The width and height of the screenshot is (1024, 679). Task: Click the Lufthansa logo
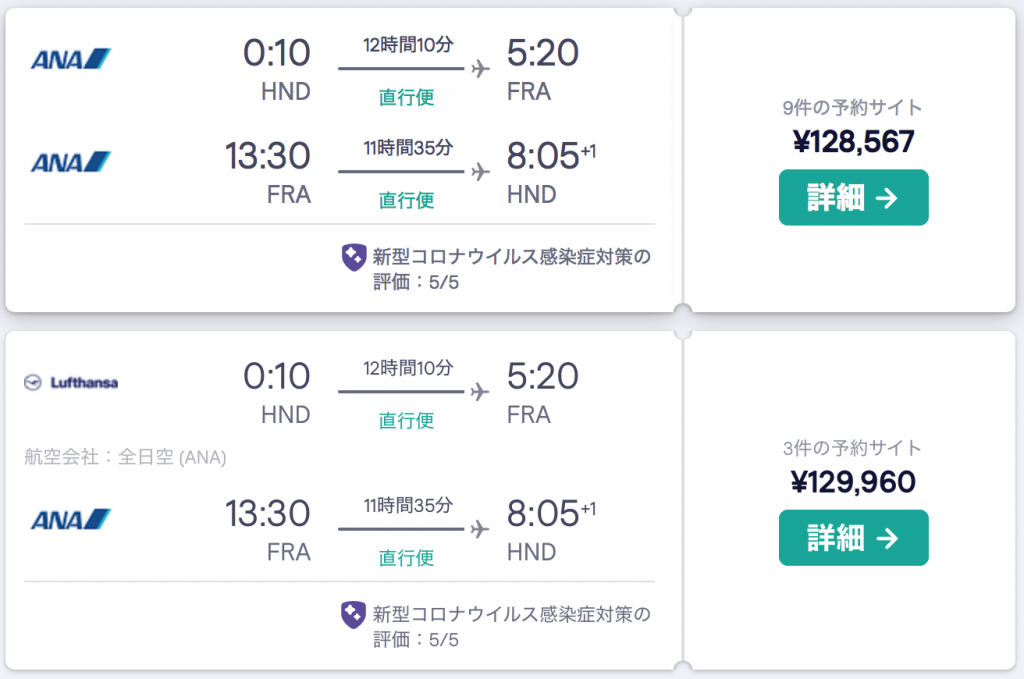pos(71,383)
